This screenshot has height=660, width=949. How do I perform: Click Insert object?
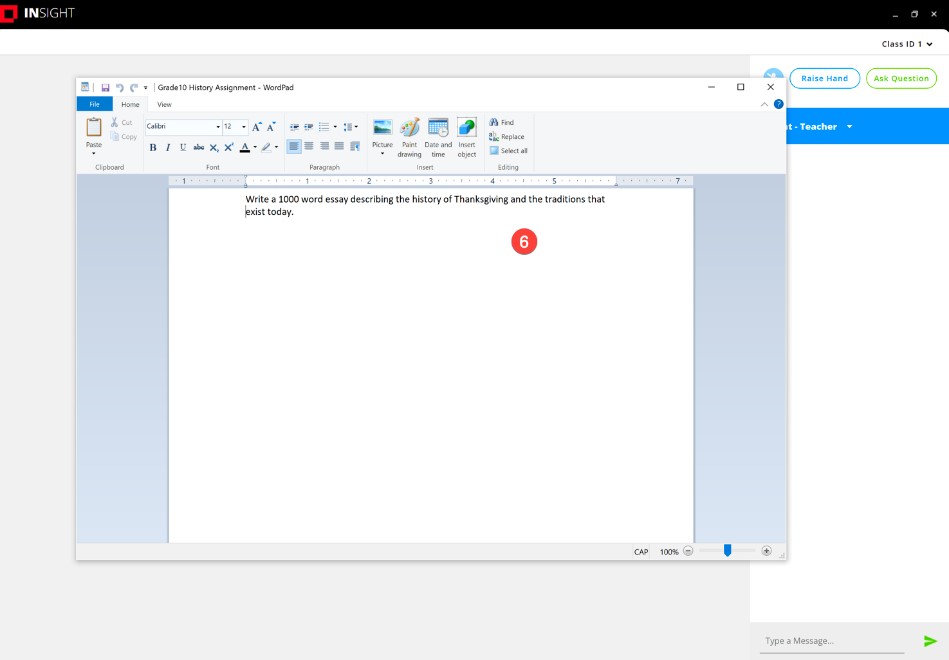pyautogui.click(x=467, y=137)
